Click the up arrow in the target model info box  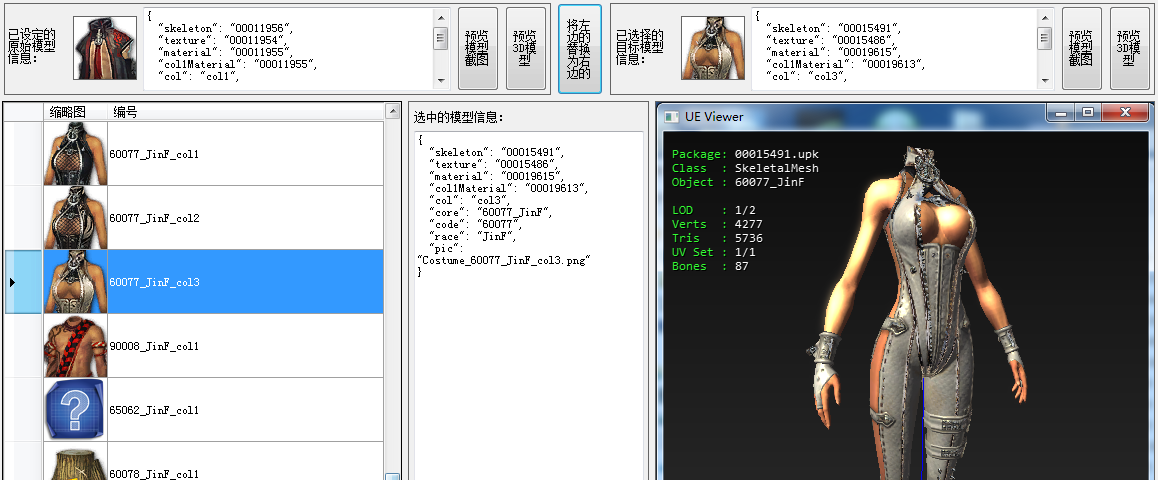tap(1045, 17)
